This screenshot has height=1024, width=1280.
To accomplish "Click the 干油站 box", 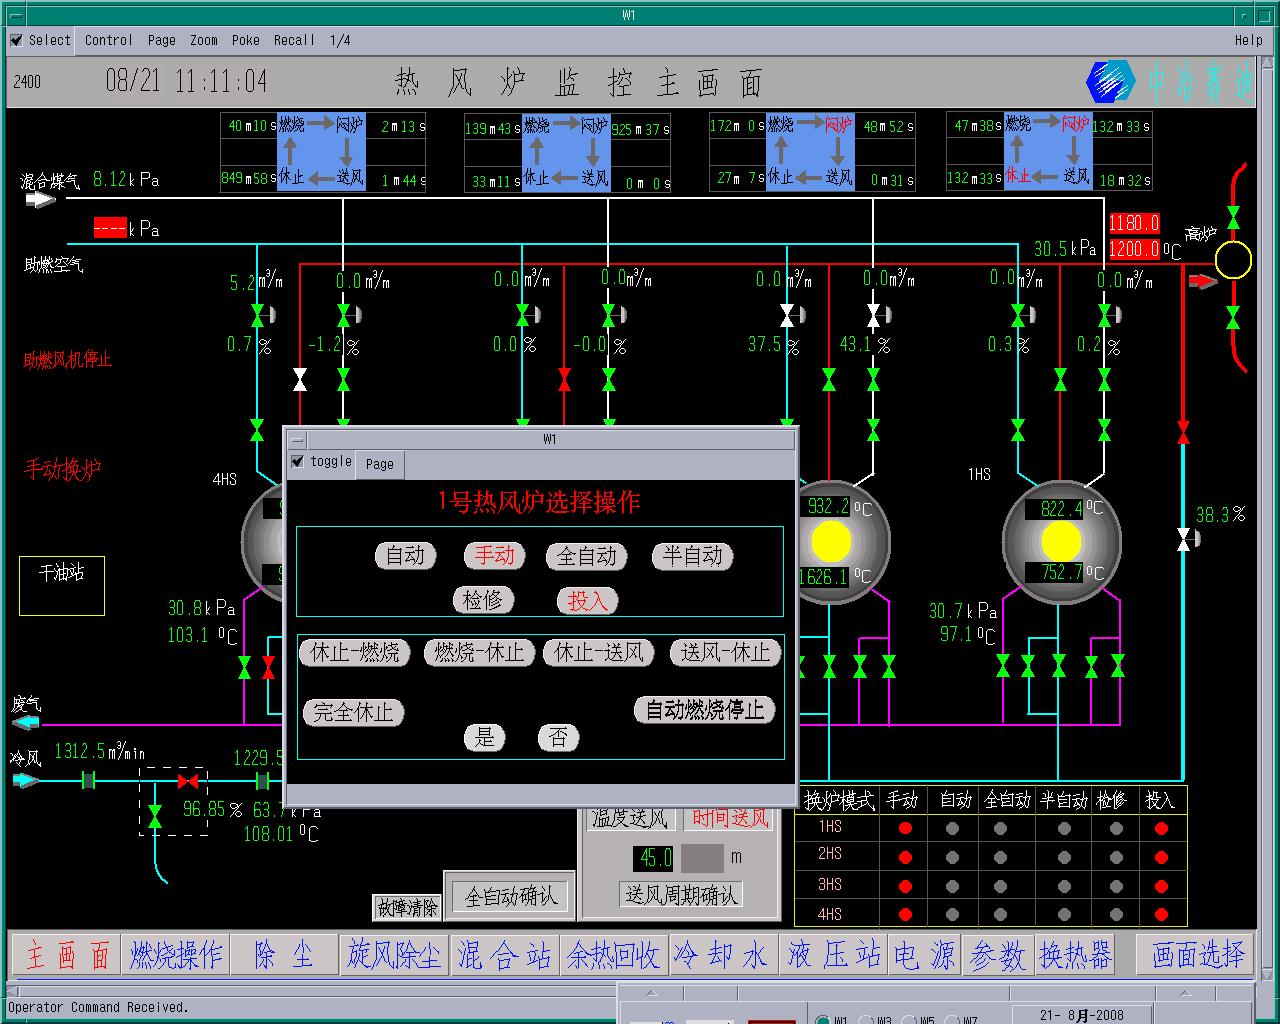I will (x=62, y=585).
